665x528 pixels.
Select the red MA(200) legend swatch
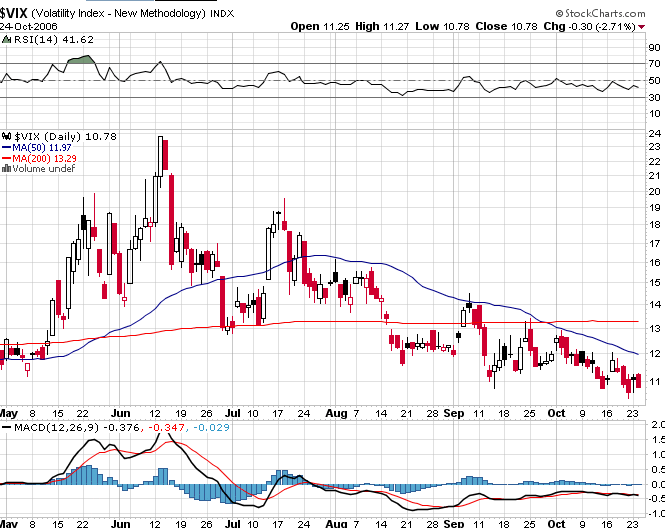[5, 158]
